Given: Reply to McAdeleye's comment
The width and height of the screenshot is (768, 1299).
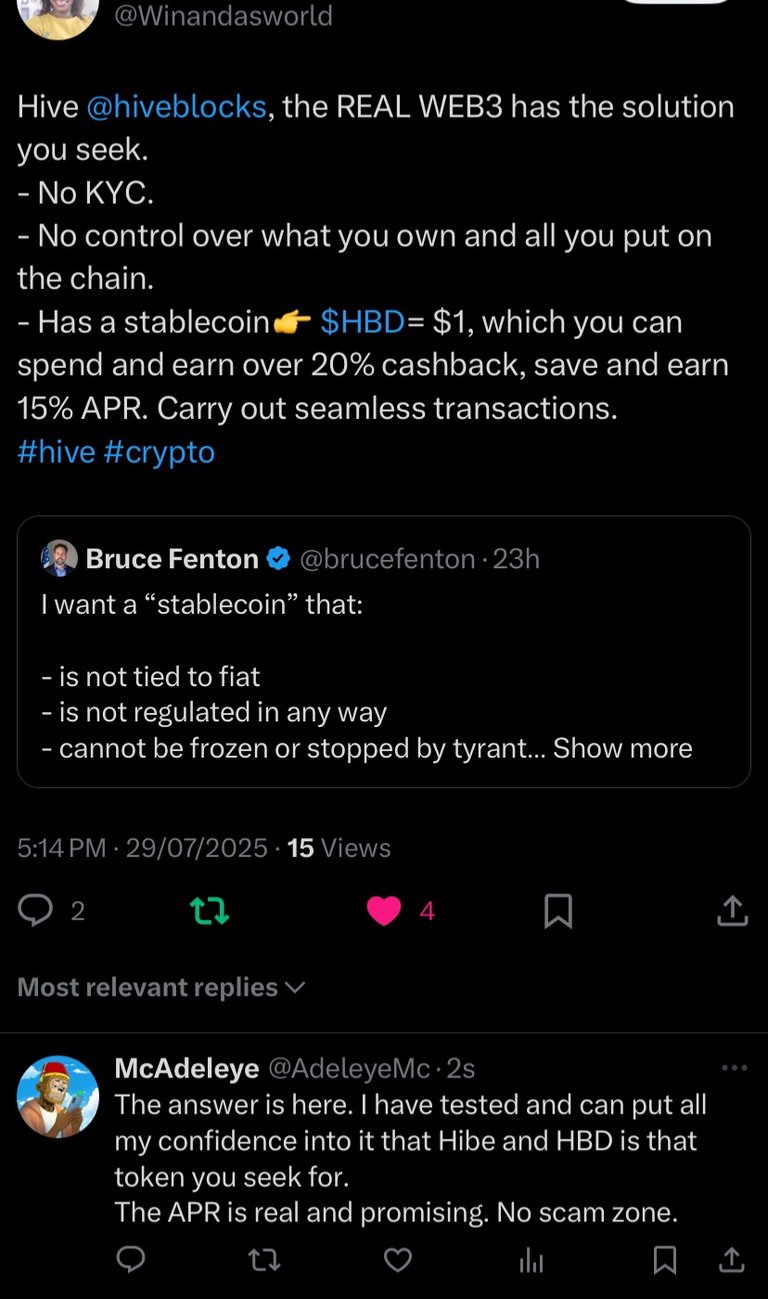Looking at the screenshot, I should coord(131,1260).
